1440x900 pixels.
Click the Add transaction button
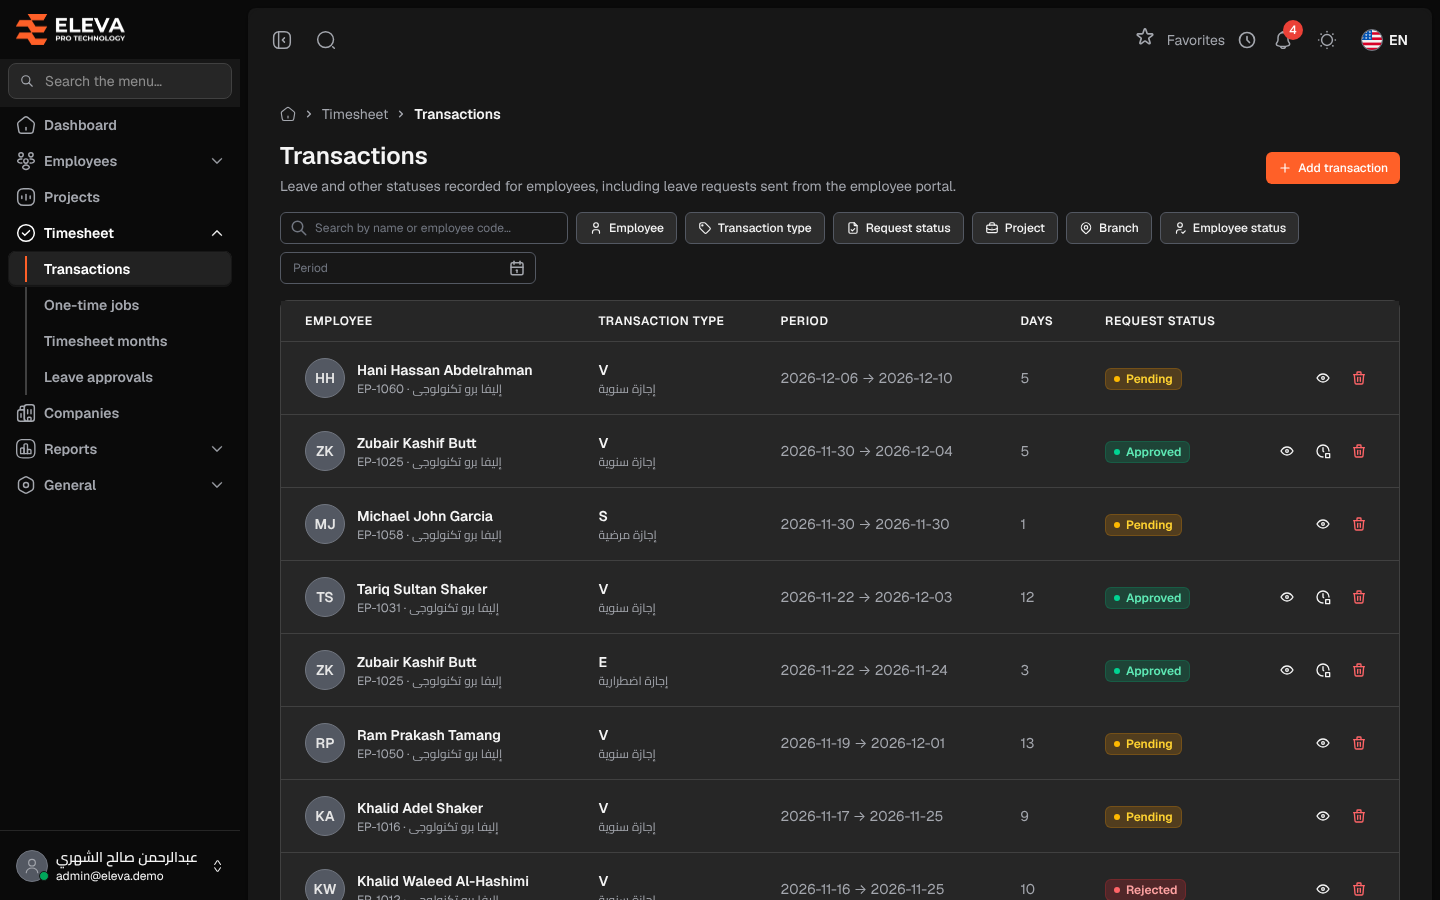coord(1332,168)
